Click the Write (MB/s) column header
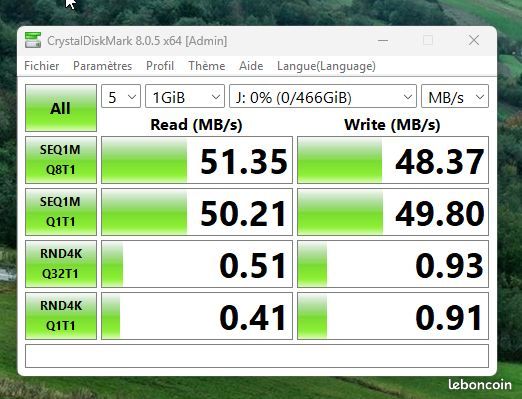The width and height of the screenshot is (522, 399). (x=392, y=125)
